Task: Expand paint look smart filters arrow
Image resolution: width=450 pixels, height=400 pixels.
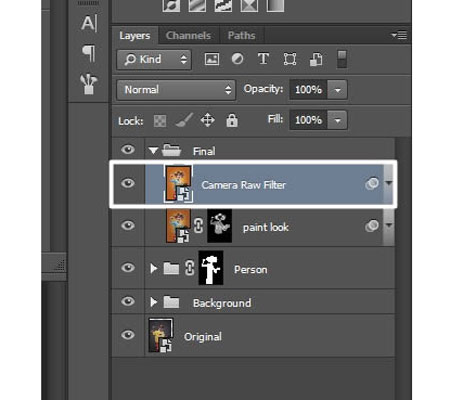Action: tap(389, 225)
